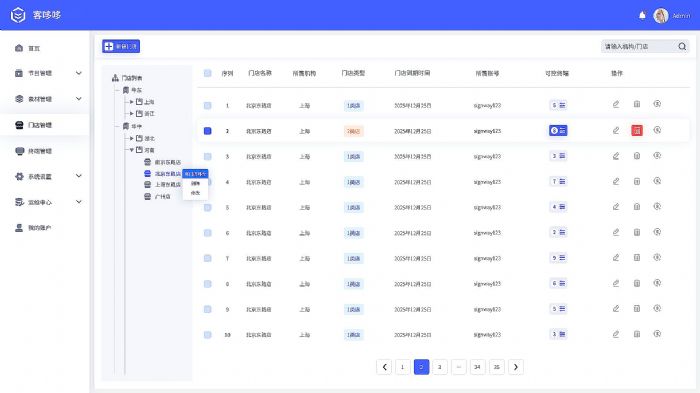Choose middle entry in tree context menu
700x393 pixels.
coord(196,184)
